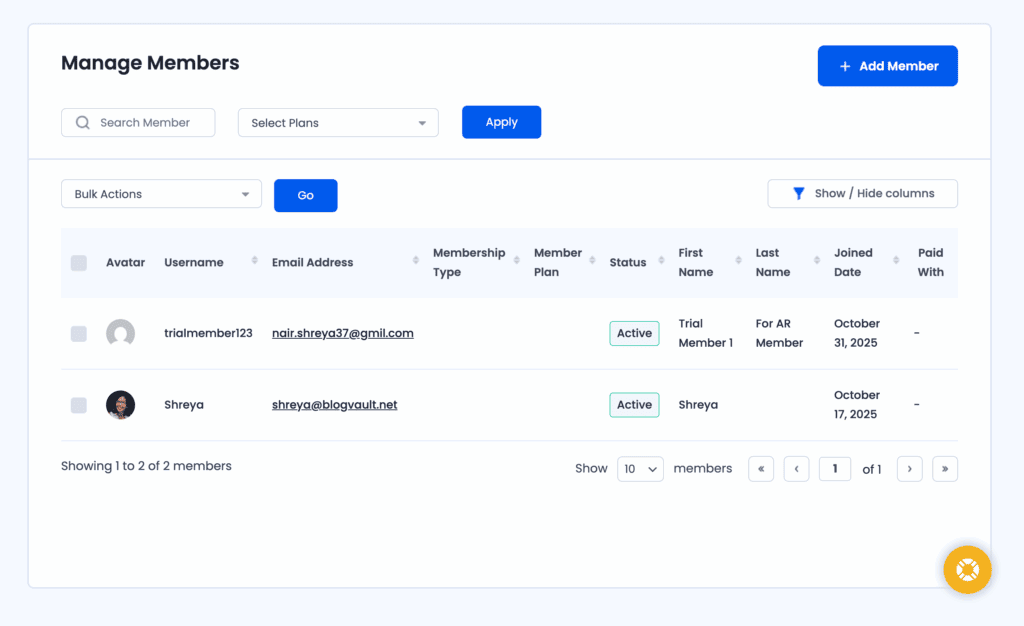Screen dimensions: 1024x626
Task: Go to next page arrow
Action: point(910,469)
